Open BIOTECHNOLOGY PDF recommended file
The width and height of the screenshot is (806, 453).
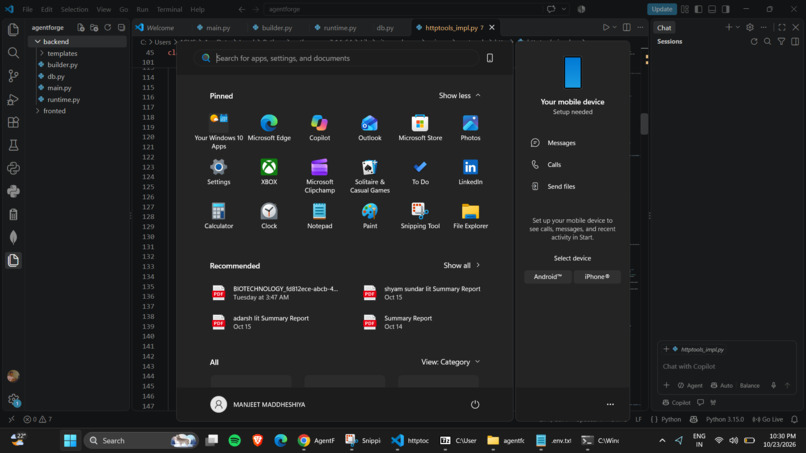coord(275,293)
